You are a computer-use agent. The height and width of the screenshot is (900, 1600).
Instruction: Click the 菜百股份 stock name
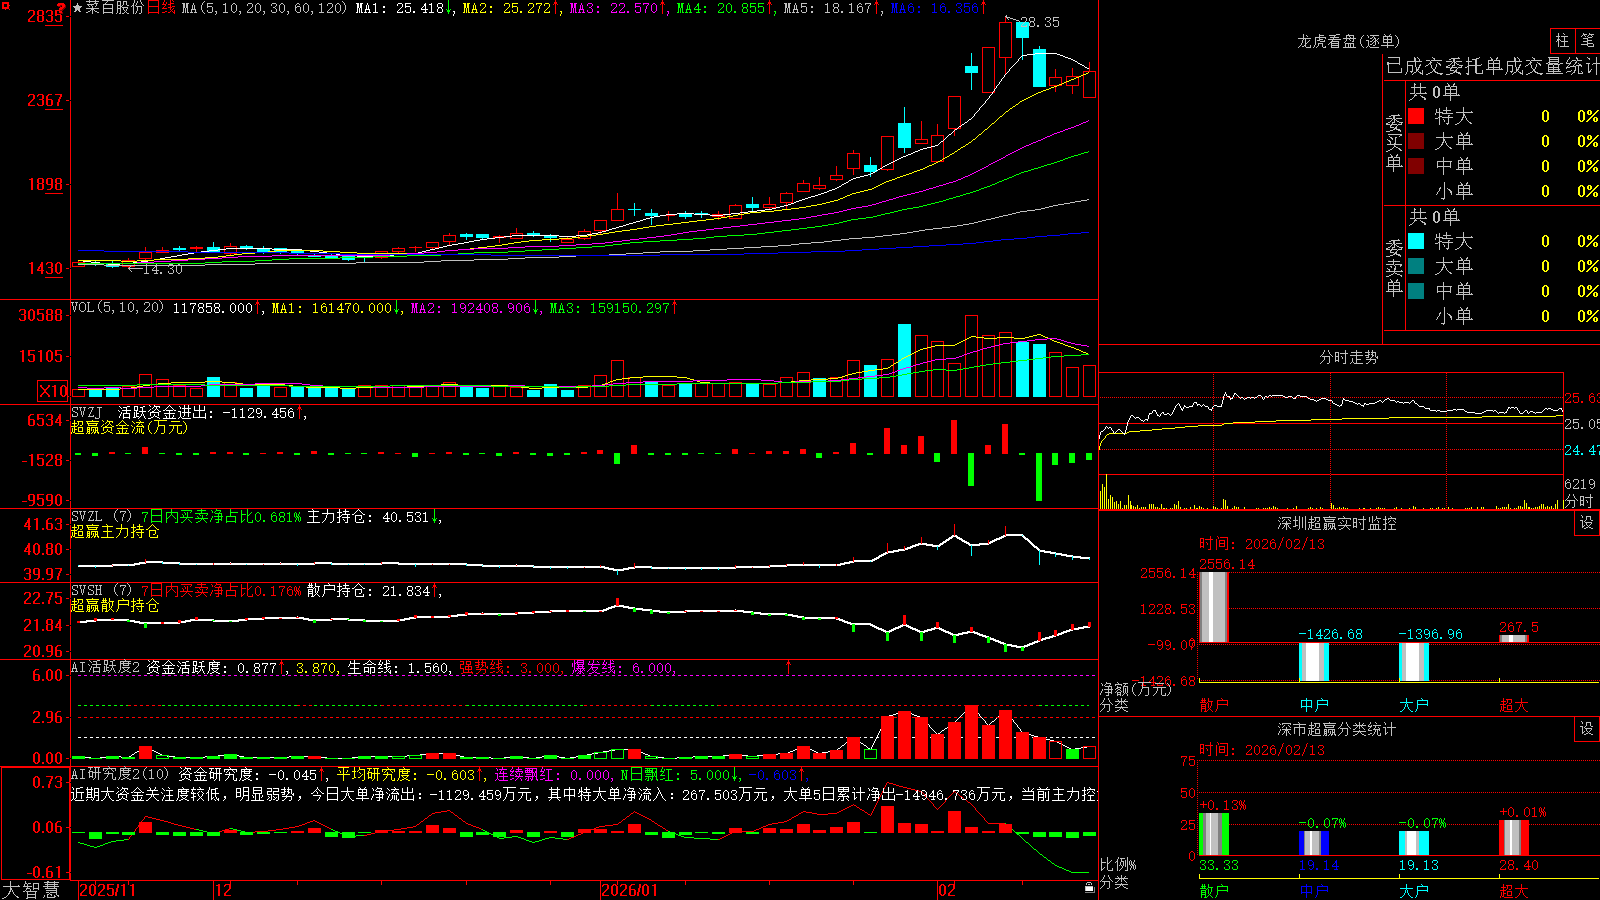(115, 8)
